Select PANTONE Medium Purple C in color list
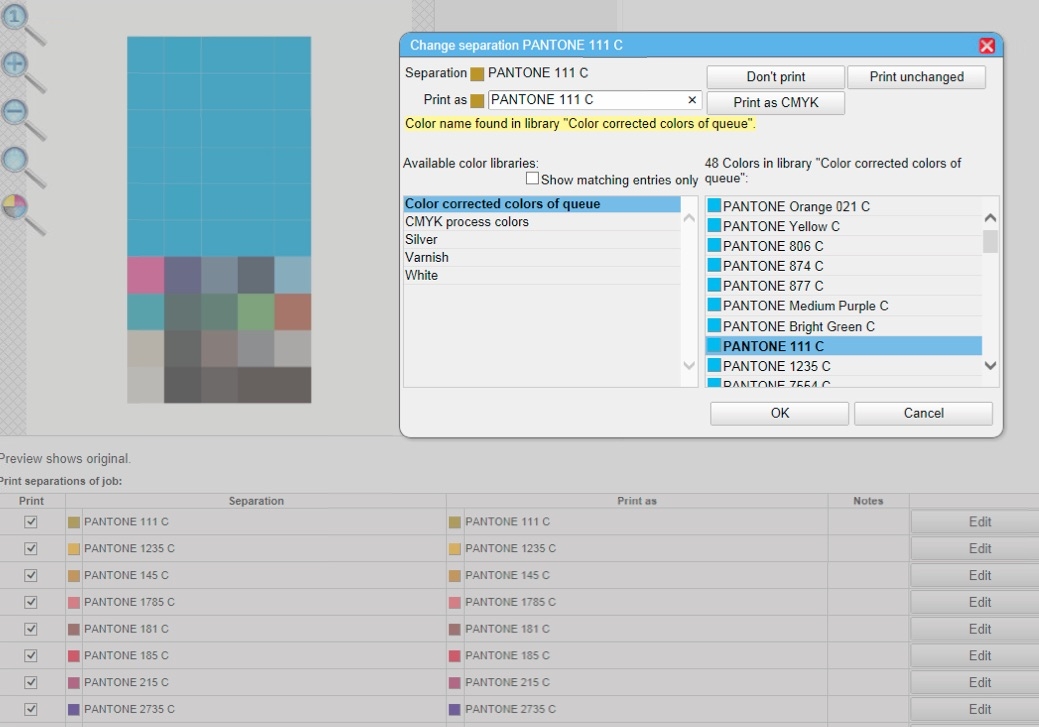 [844, 306]
